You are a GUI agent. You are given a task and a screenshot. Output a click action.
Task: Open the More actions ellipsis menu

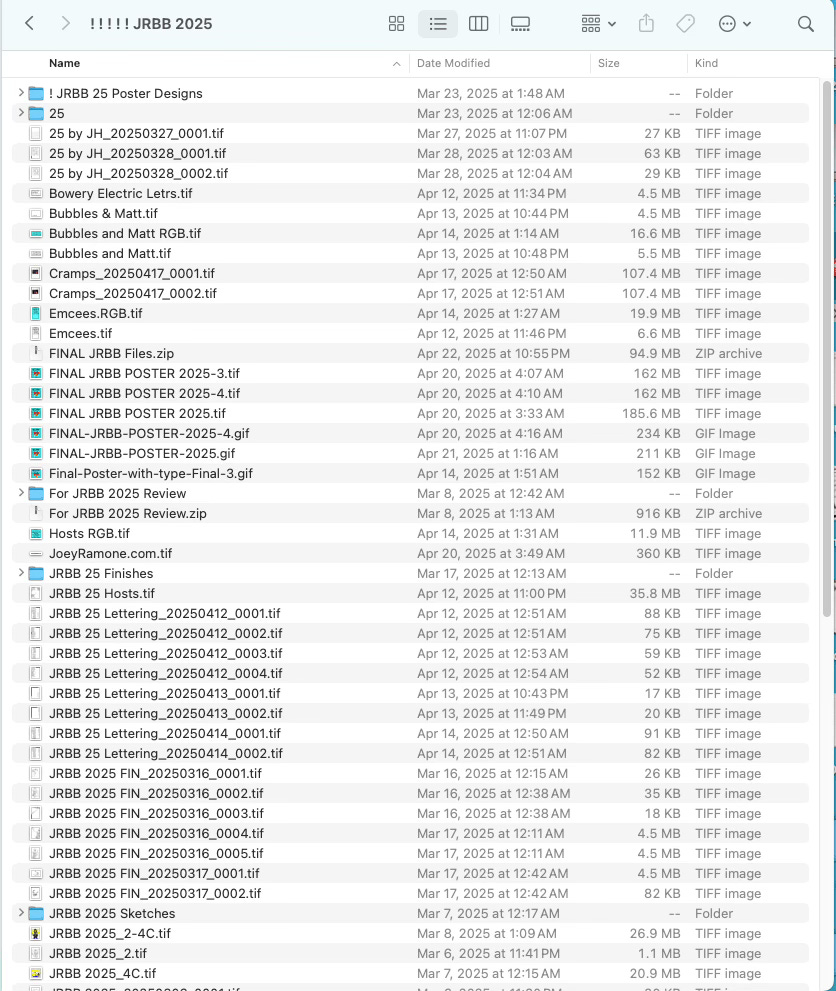(734, 24)
